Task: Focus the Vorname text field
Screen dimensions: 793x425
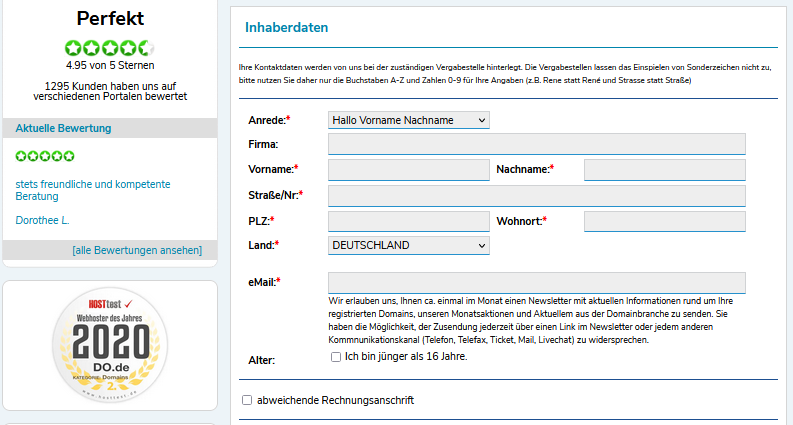Action: point(409,170)
